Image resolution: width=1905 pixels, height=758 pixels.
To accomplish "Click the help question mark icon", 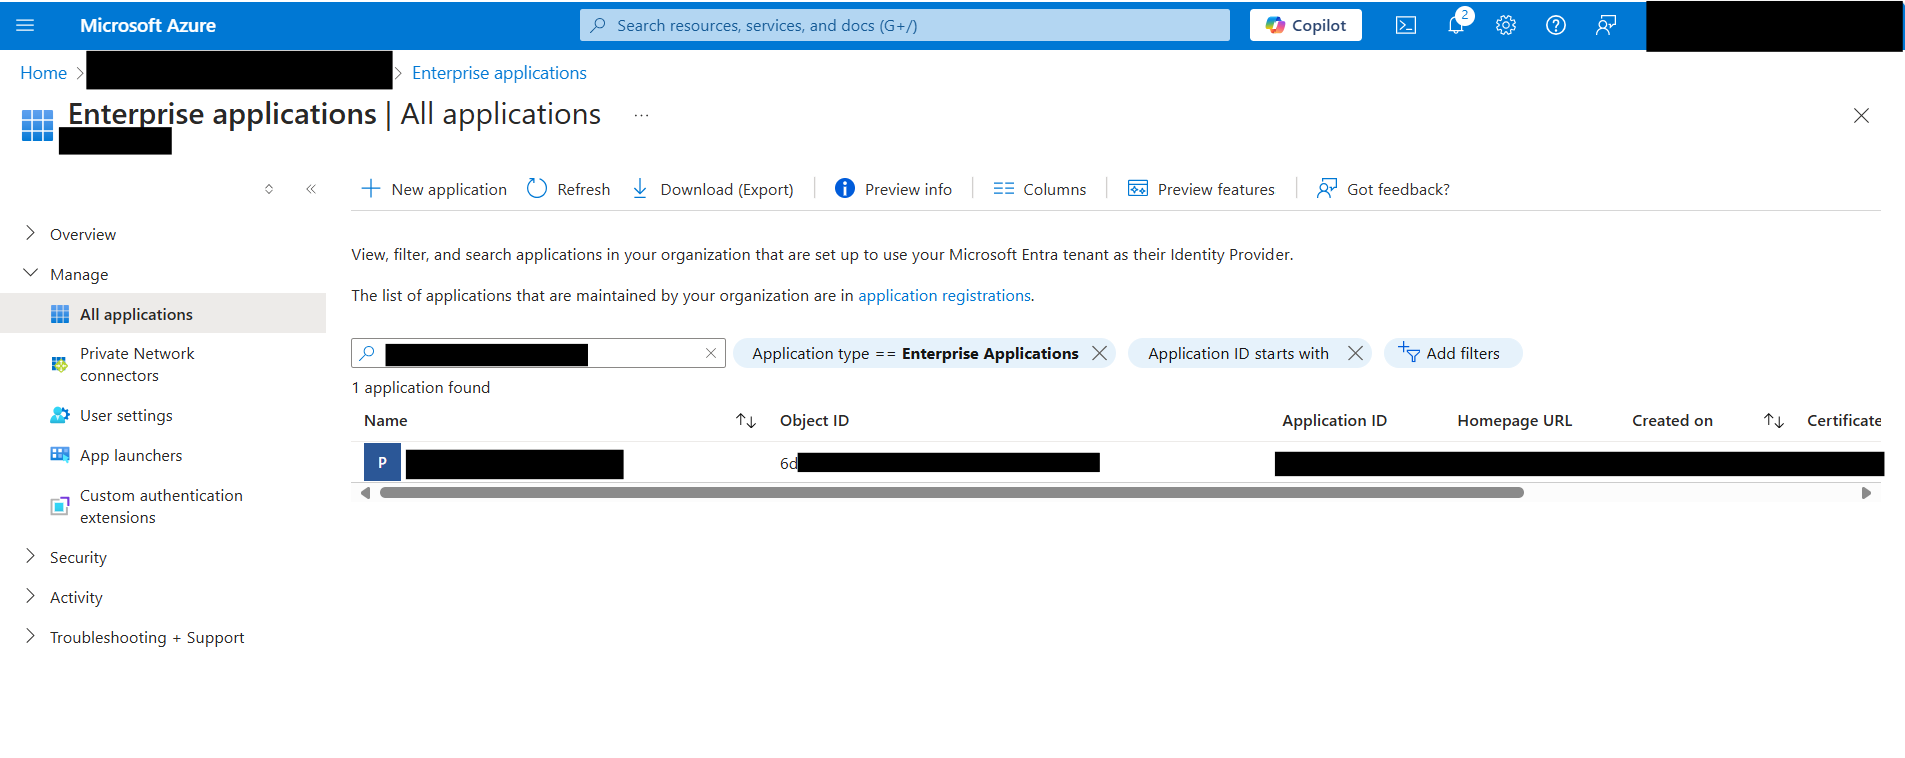I will [x=1556, y=25].
